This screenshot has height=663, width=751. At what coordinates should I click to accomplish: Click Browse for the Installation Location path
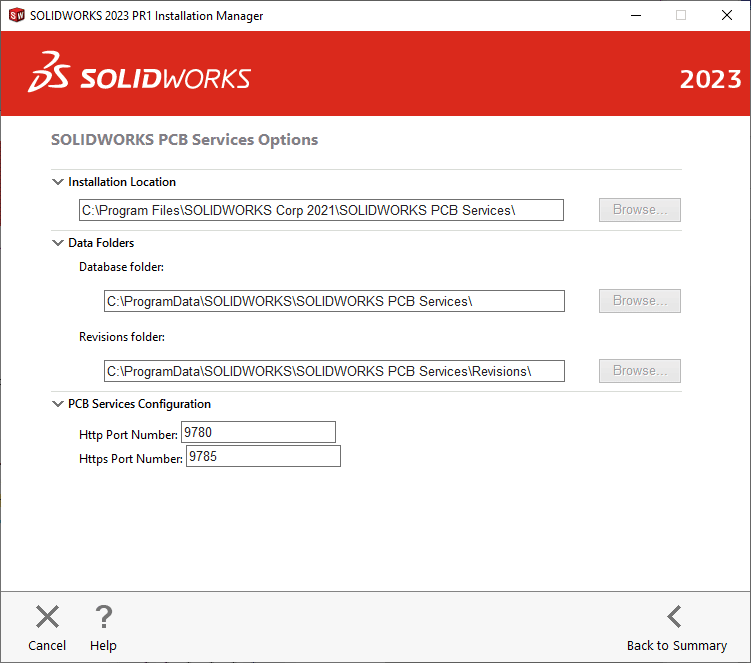pyautogui.click(x=639, y=210)
